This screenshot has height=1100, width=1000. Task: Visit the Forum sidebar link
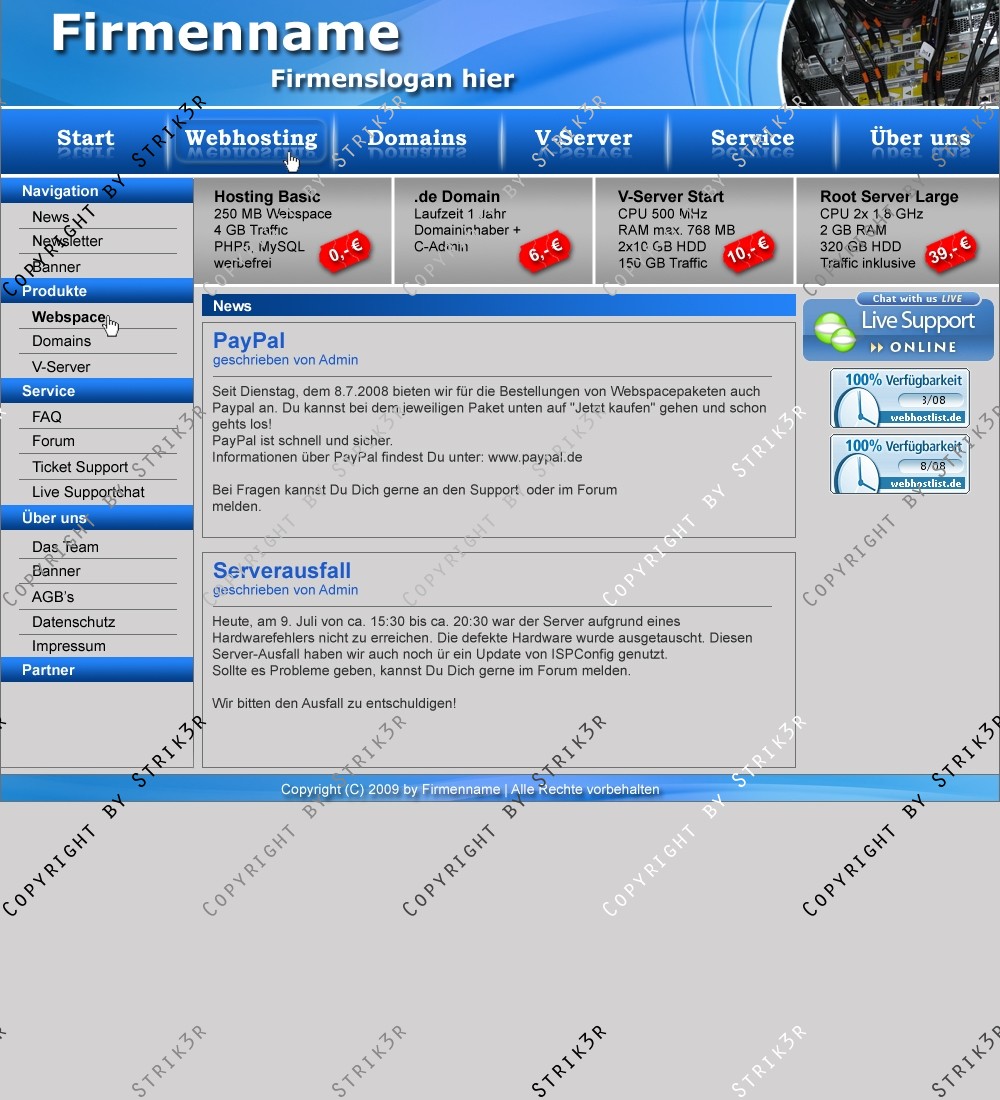click(53, 441)
